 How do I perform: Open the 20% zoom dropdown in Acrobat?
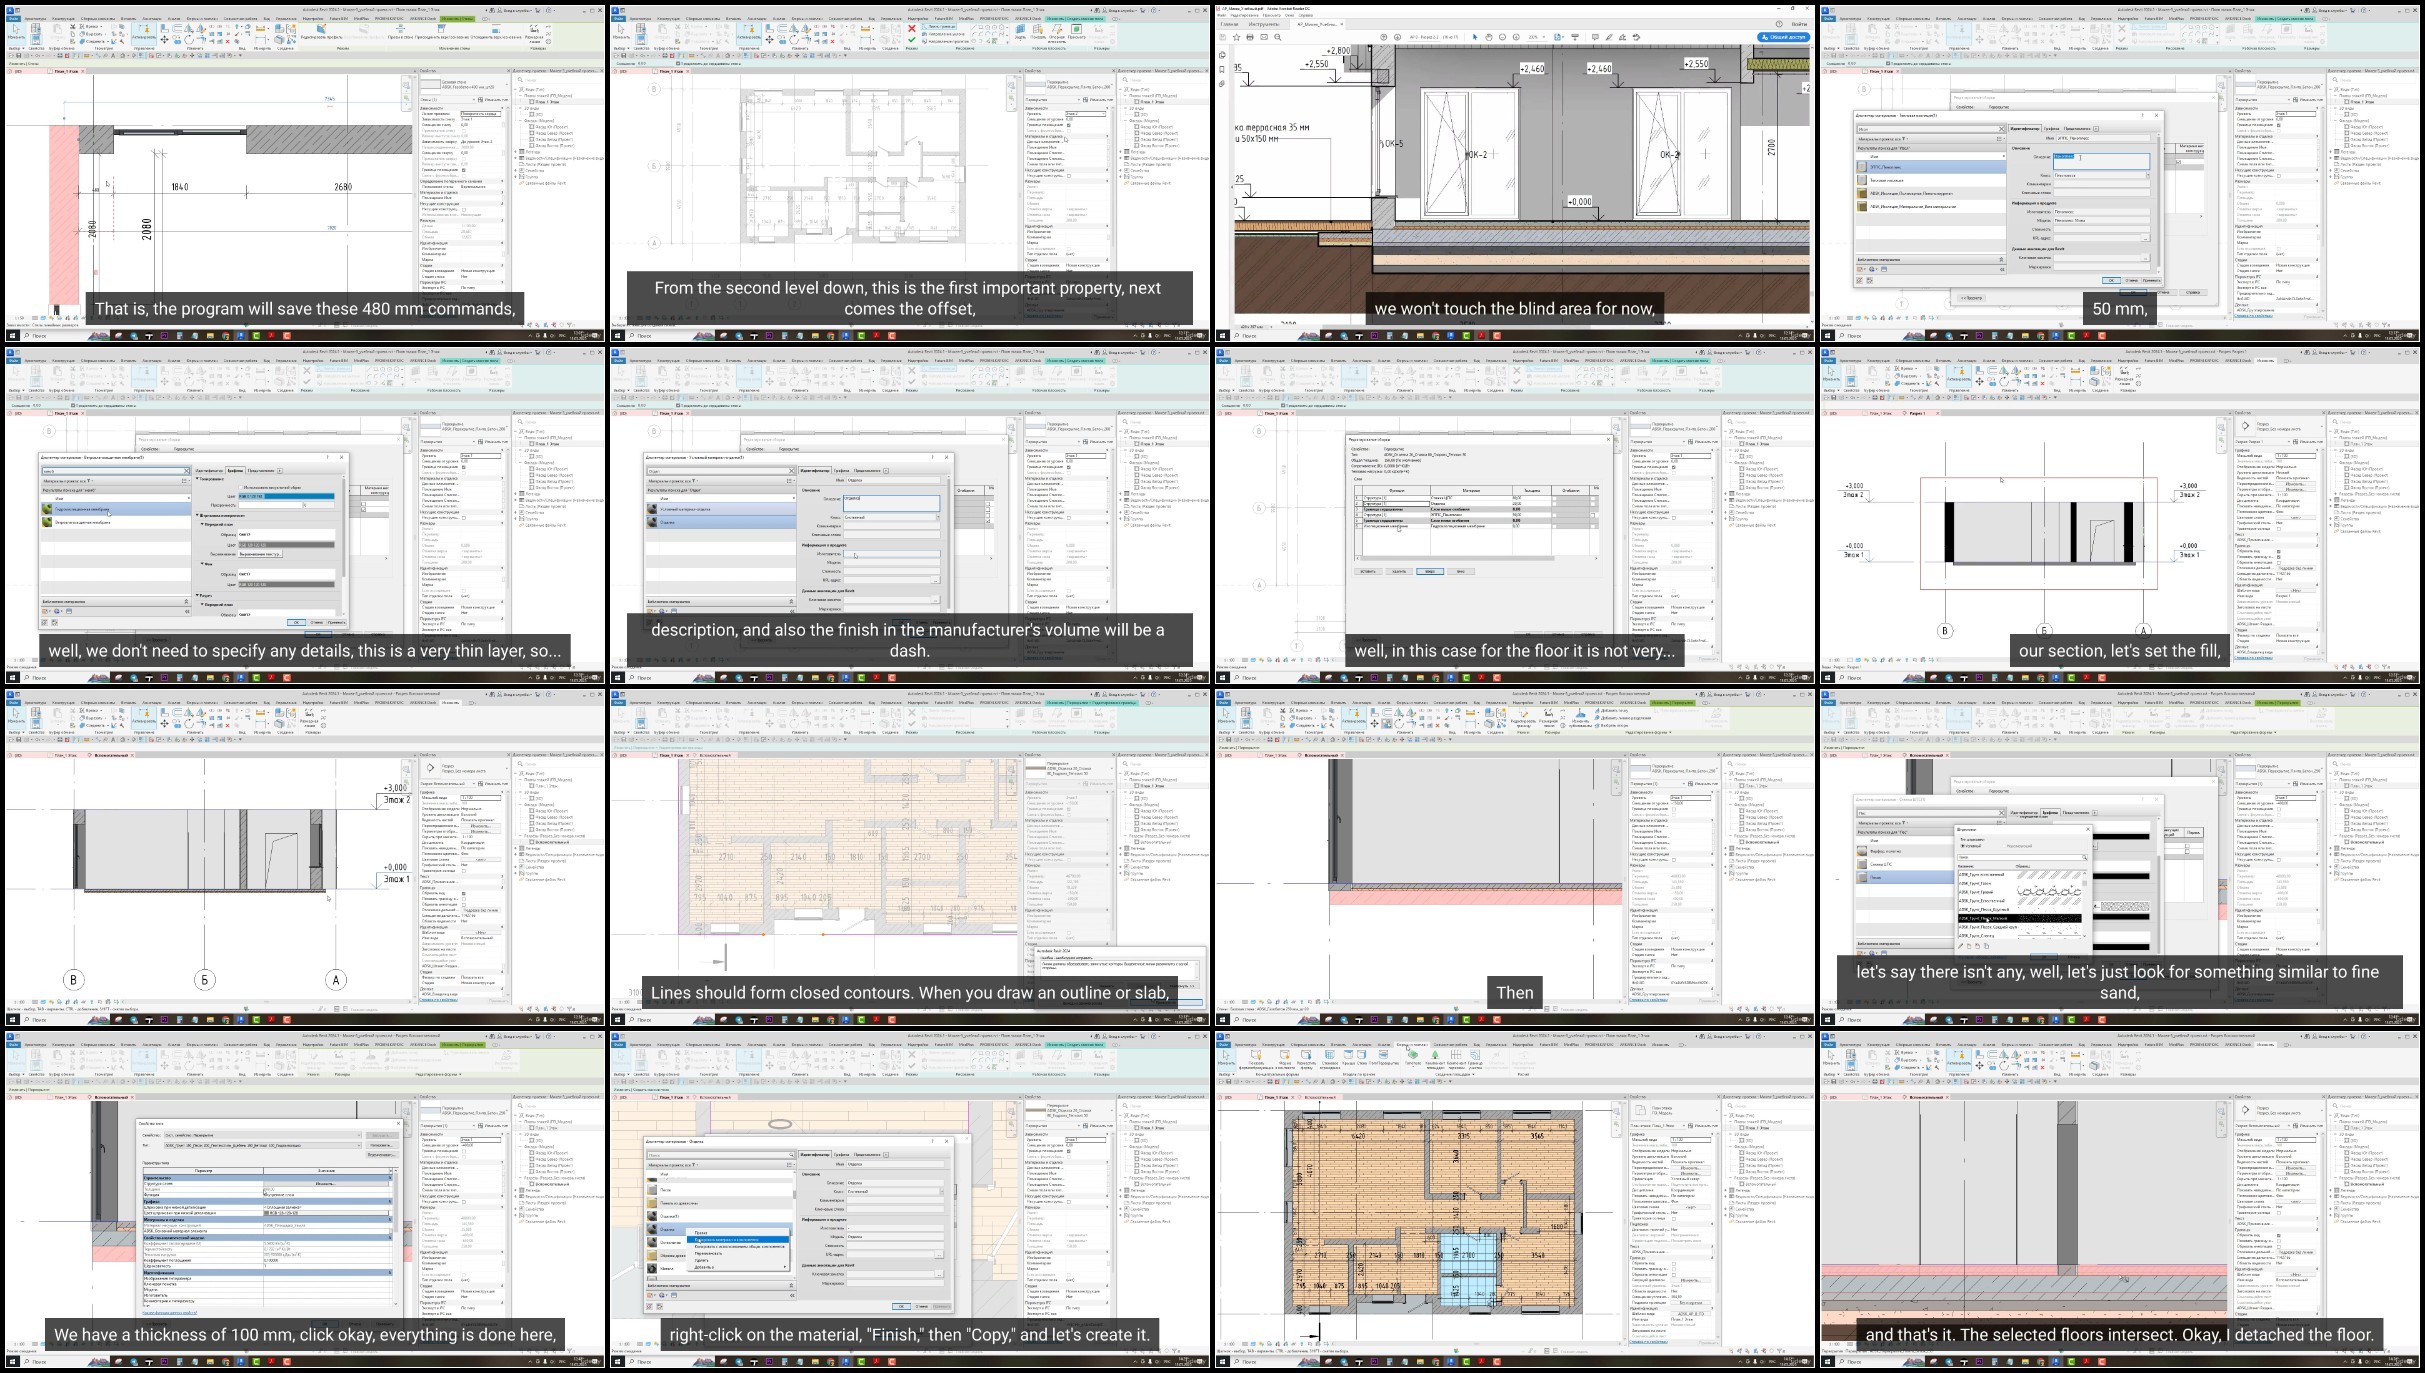(x=1544, y=37)
